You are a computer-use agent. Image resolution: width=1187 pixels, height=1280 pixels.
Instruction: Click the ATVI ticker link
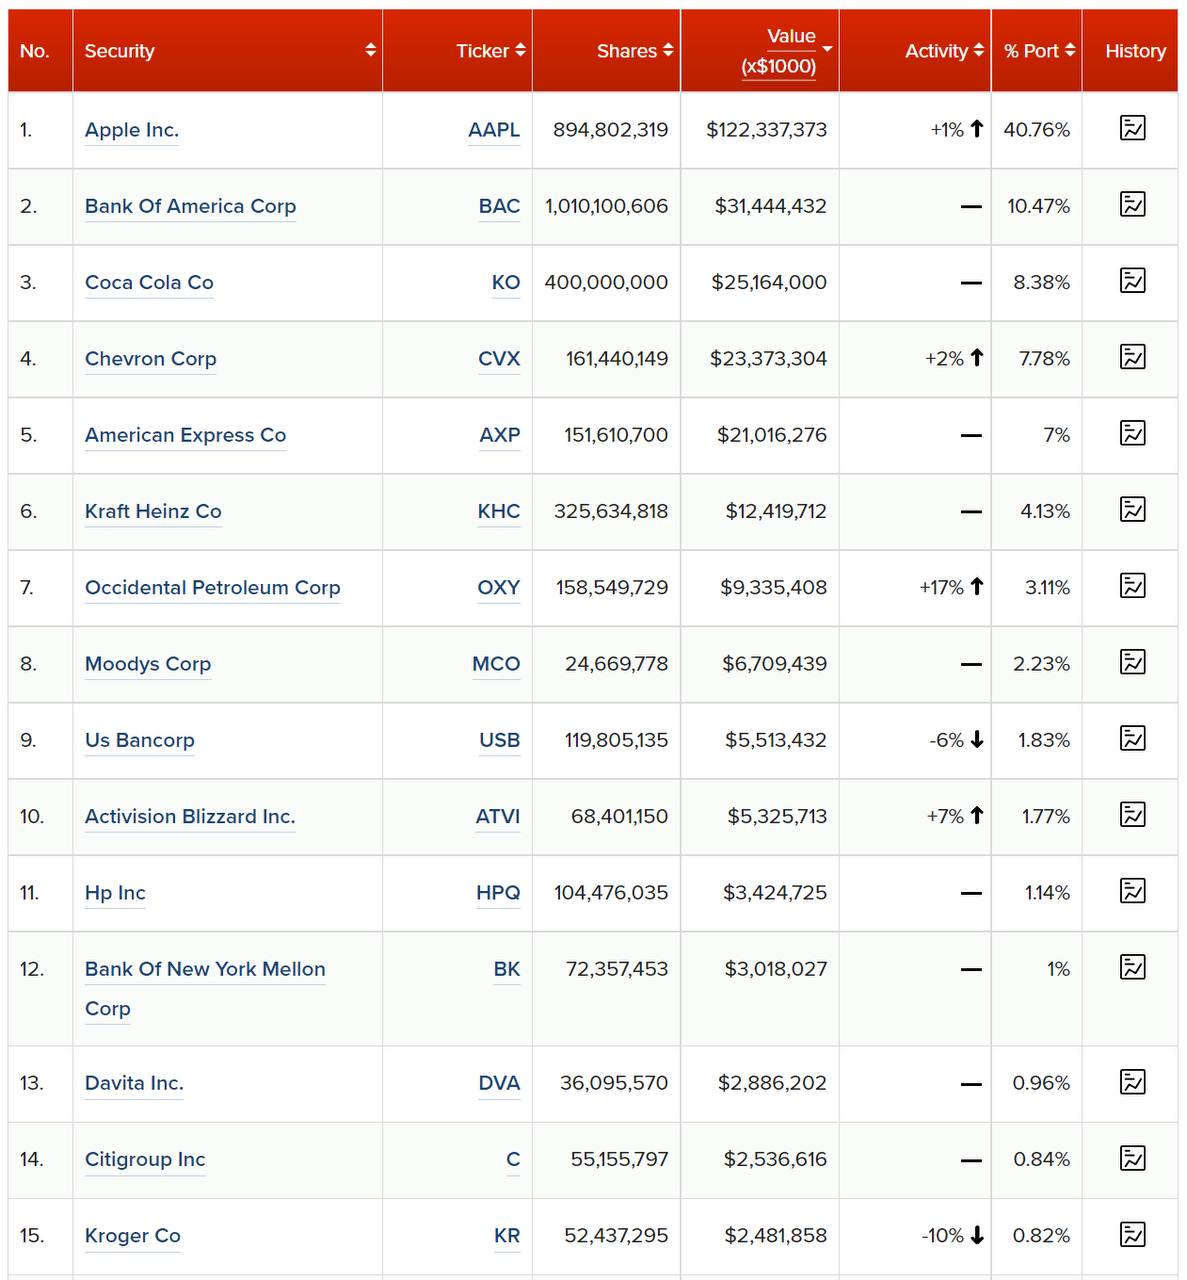(x=498, y=816)
